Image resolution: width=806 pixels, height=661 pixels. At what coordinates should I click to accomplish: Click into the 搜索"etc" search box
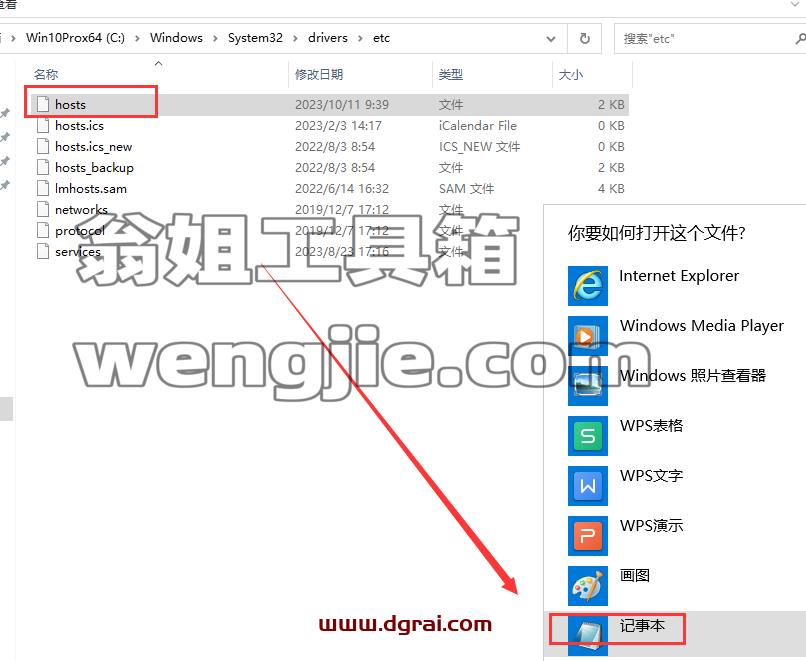(x=703, y=39)
